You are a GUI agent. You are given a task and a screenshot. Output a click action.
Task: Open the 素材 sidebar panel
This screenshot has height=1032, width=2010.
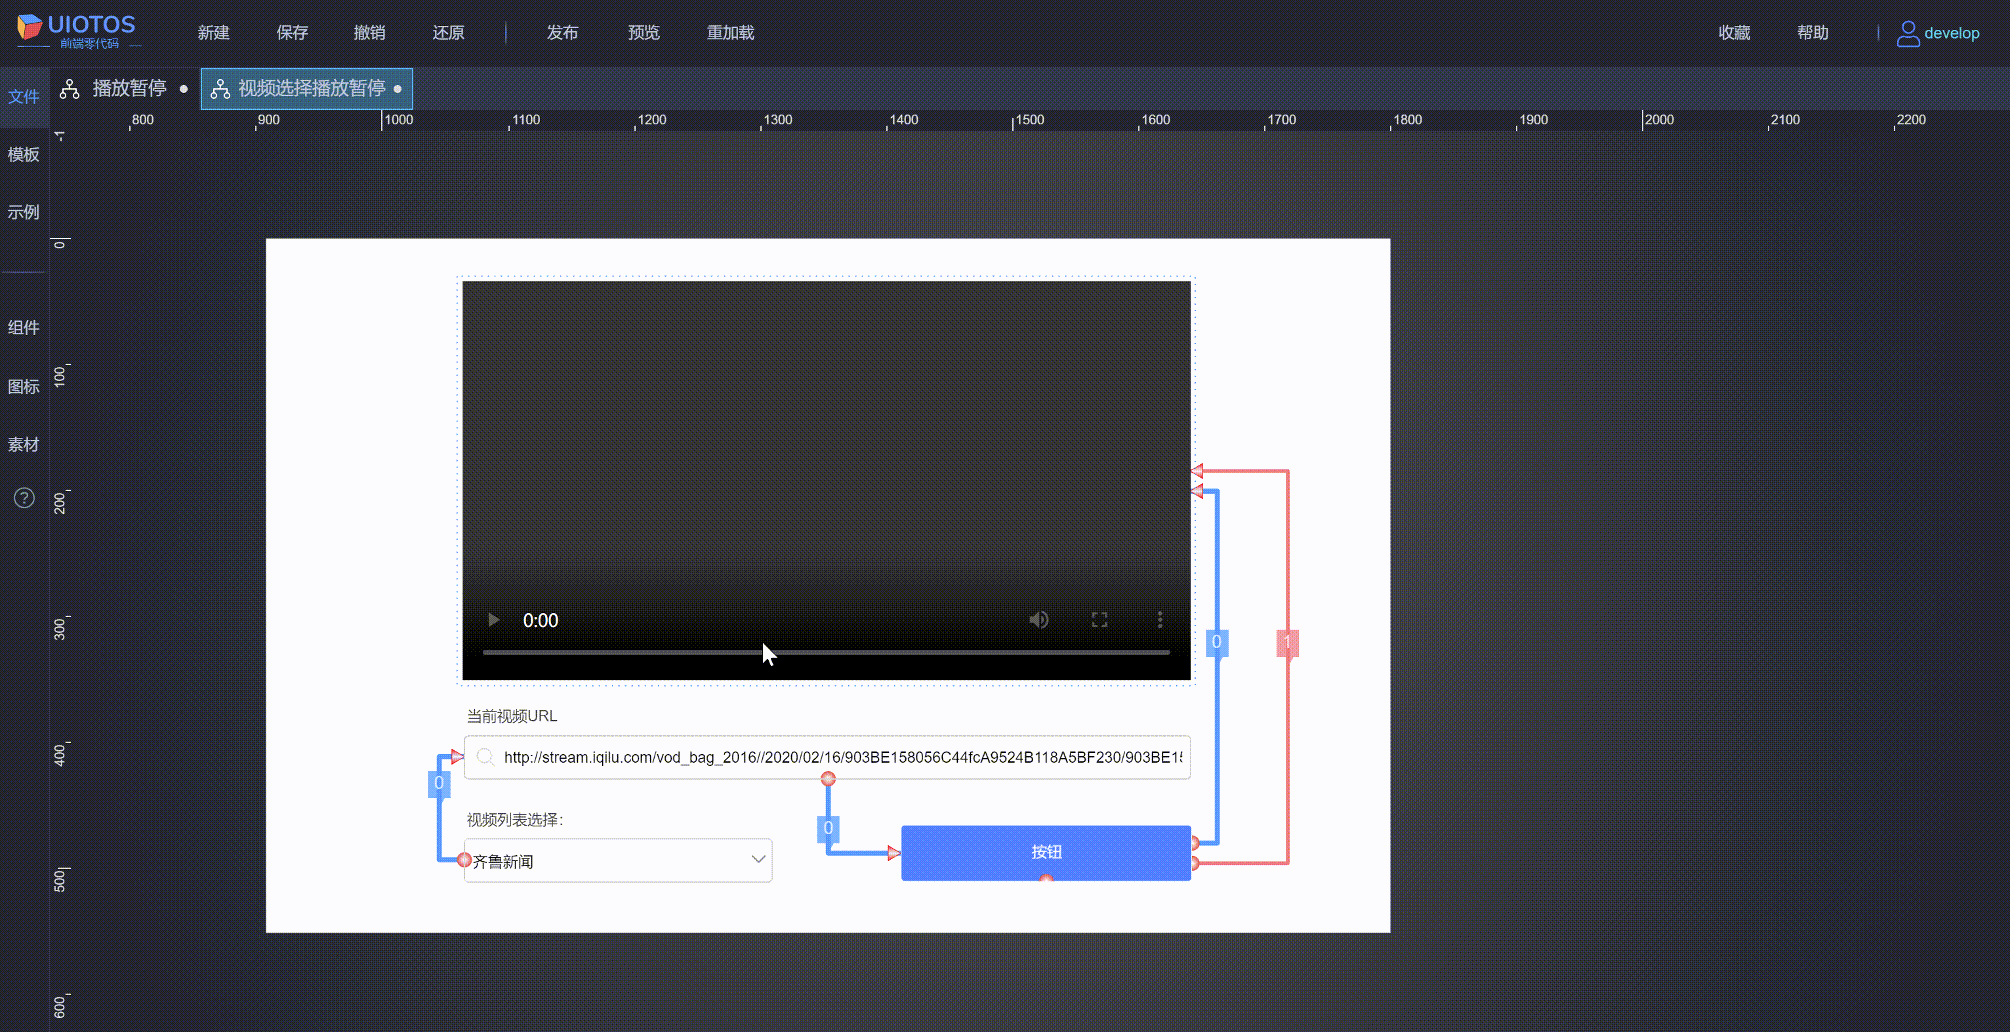tap(24, 445)
